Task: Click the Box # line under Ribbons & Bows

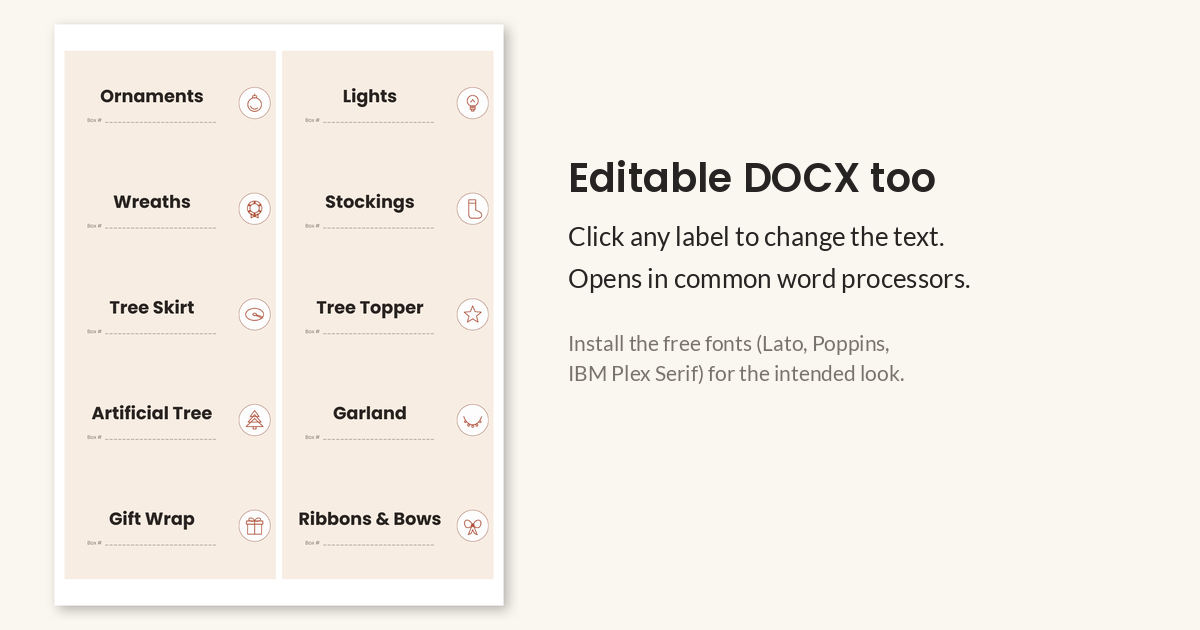Action: click(369, 543)
